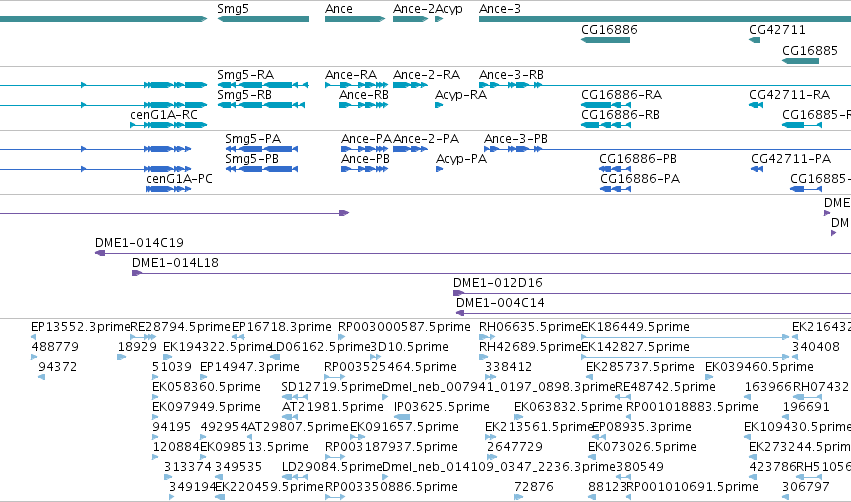Open the DME1-014C19 clone label
Viewport: 851px width, 502px height.
tap(139, 243)
